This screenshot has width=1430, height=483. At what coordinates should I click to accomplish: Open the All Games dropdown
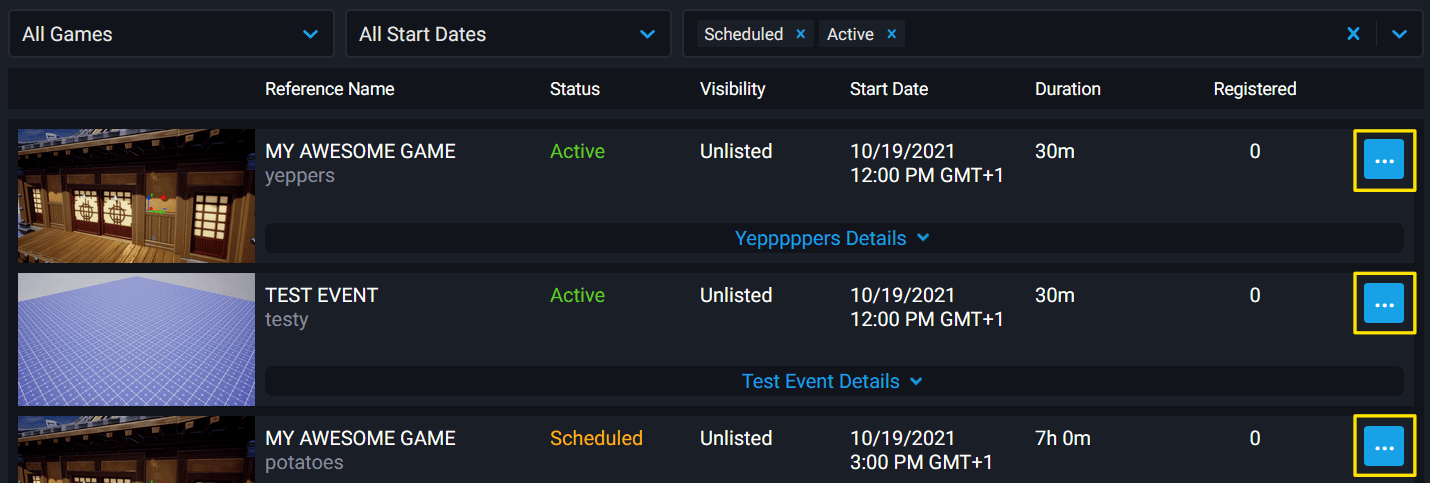pyautogui.click(x=171, y=34)
